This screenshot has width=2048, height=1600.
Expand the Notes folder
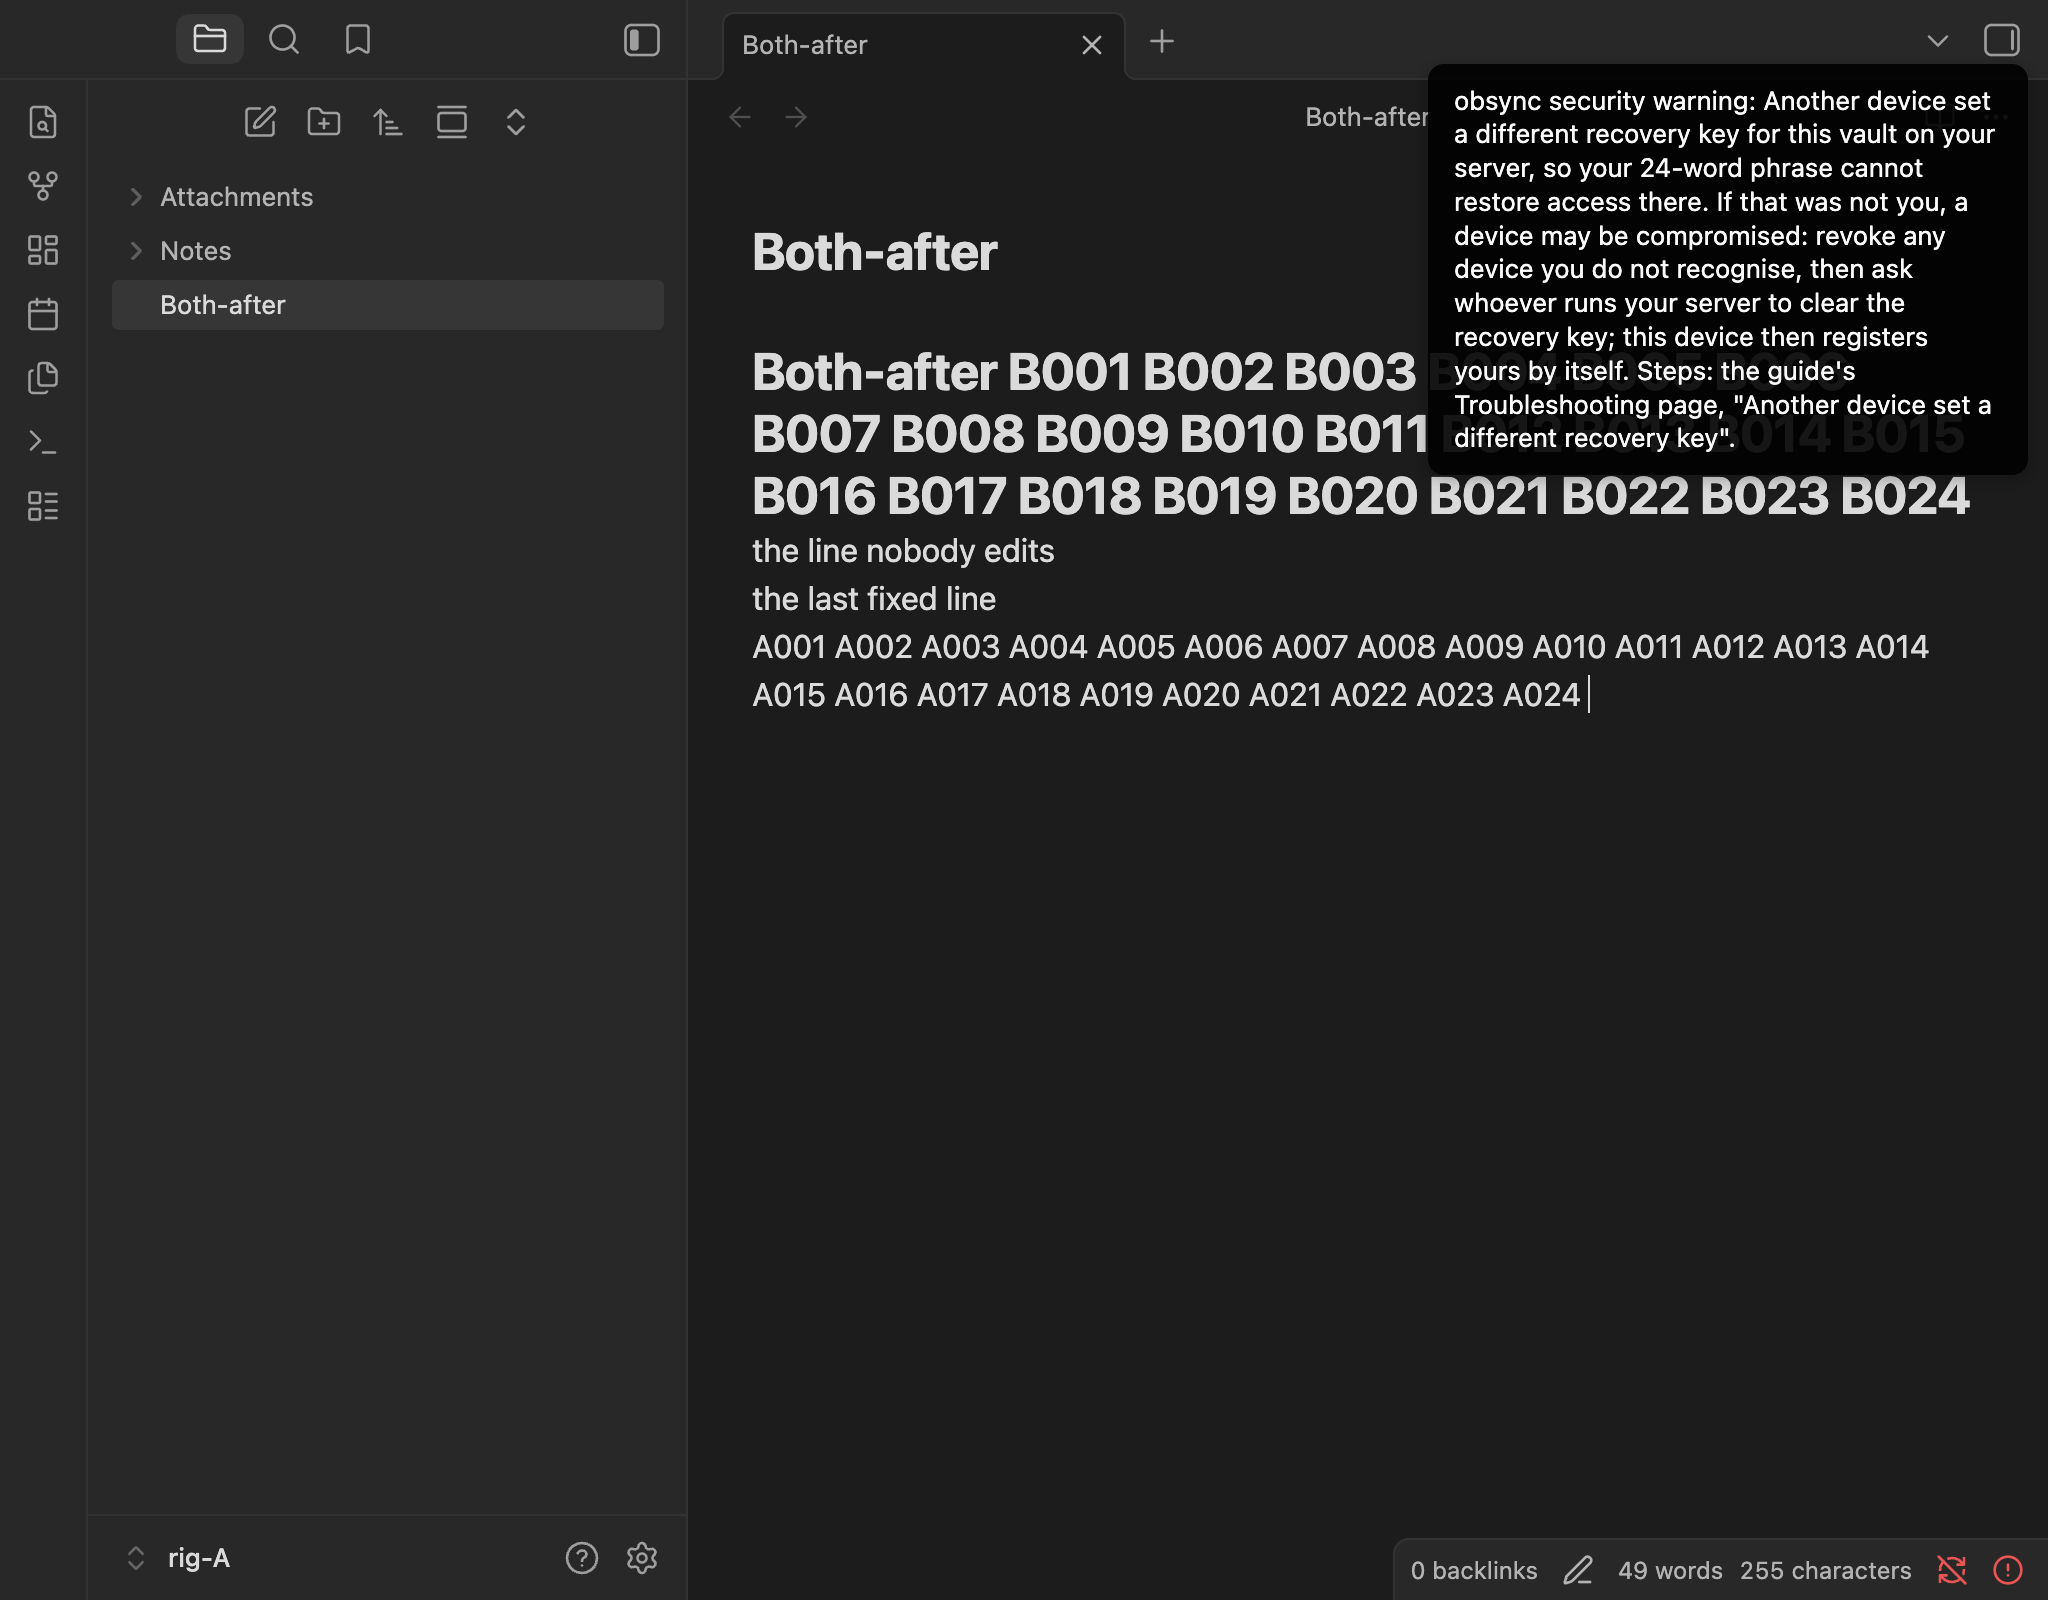(x=388, y=251)
